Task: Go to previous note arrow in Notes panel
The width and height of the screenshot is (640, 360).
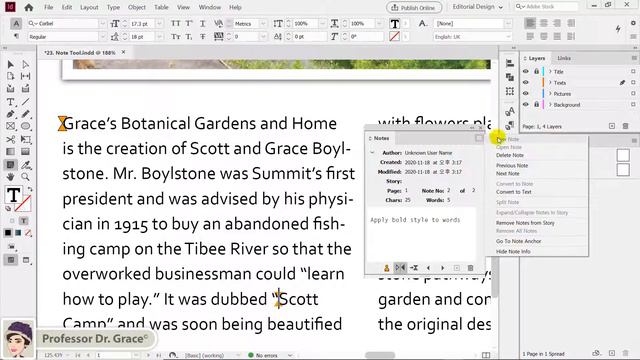Action: [428, 268]
